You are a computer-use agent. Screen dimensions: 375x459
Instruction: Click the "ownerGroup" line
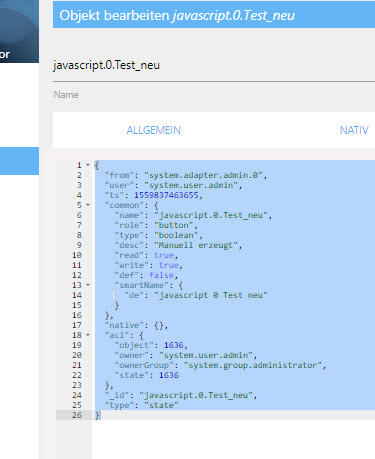[x=220, y=365]
